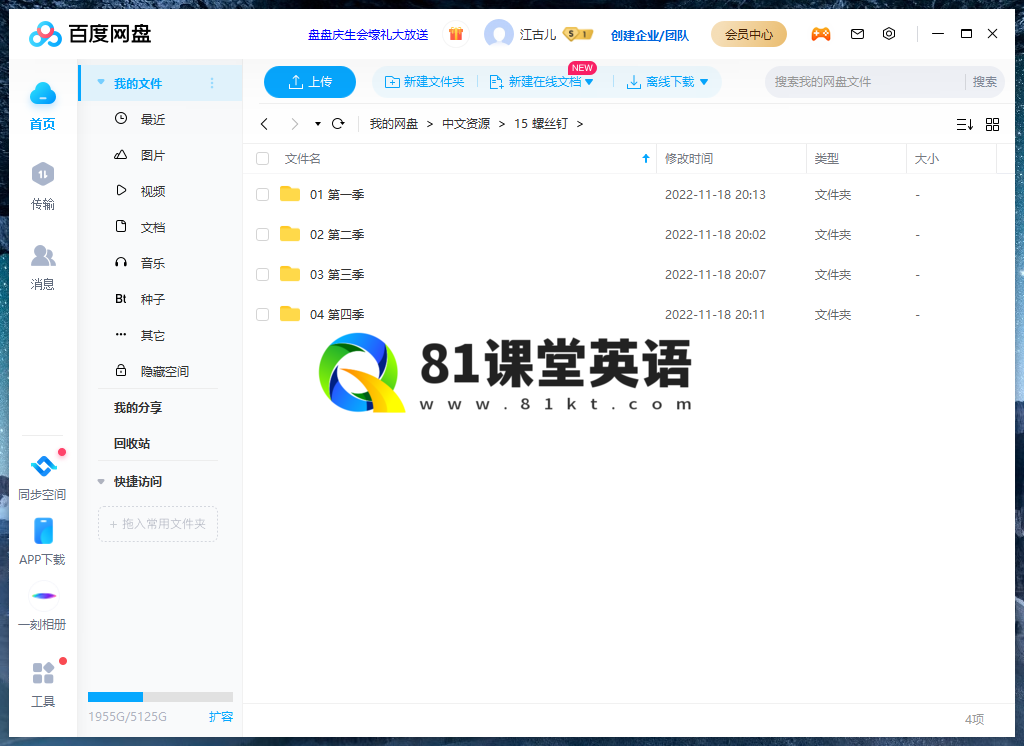Open the 传输 transfer panel icon
The height and width of the screenshot is (746, 1024).
click(42, 176)
